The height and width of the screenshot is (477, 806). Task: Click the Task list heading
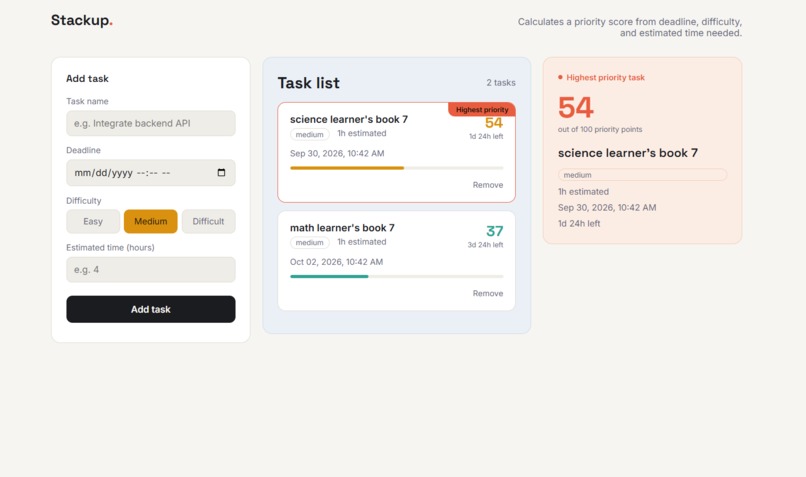(x=308, y=83)
